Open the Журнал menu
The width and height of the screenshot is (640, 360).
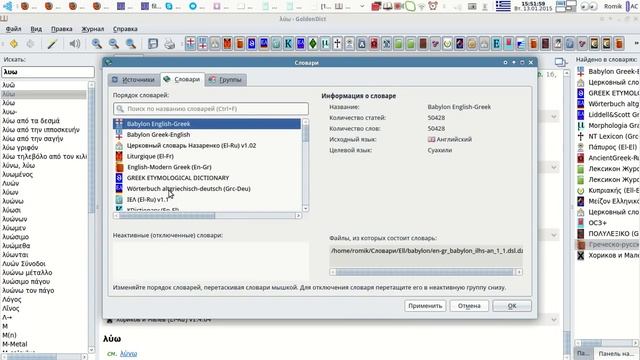click(x=93, y=29)
